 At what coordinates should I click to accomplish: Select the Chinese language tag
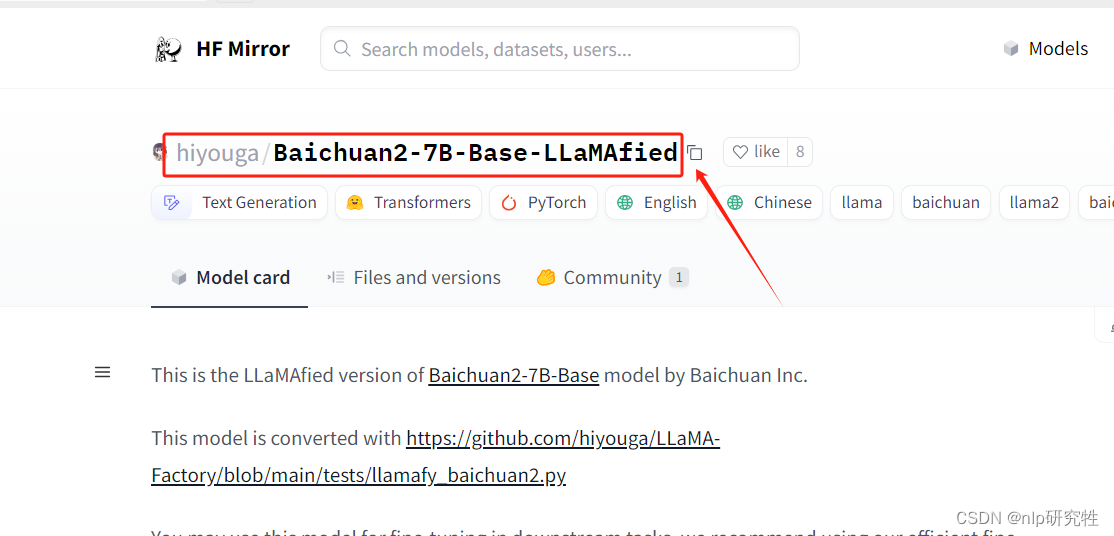(x=769, y=203)
